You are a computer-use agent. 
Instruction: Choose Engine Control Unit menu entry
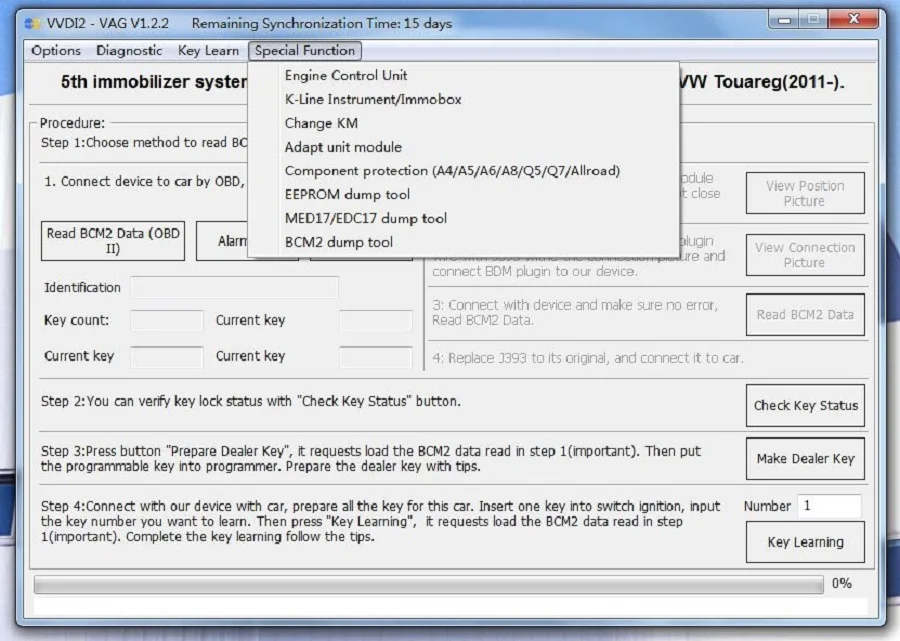(346, 75)
